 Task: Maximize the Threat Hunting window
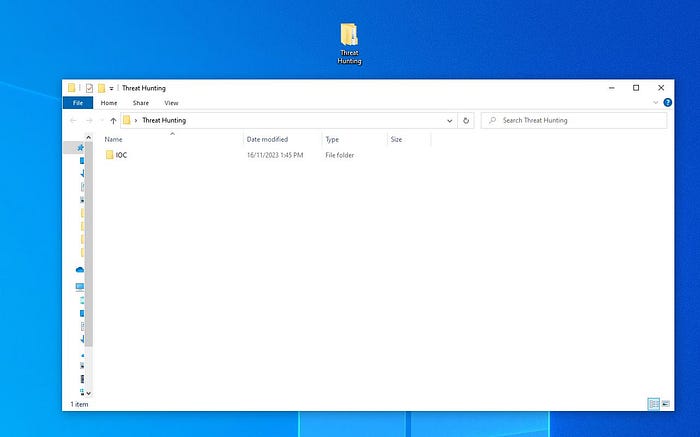pyautogui.click(x=636, y=88)
